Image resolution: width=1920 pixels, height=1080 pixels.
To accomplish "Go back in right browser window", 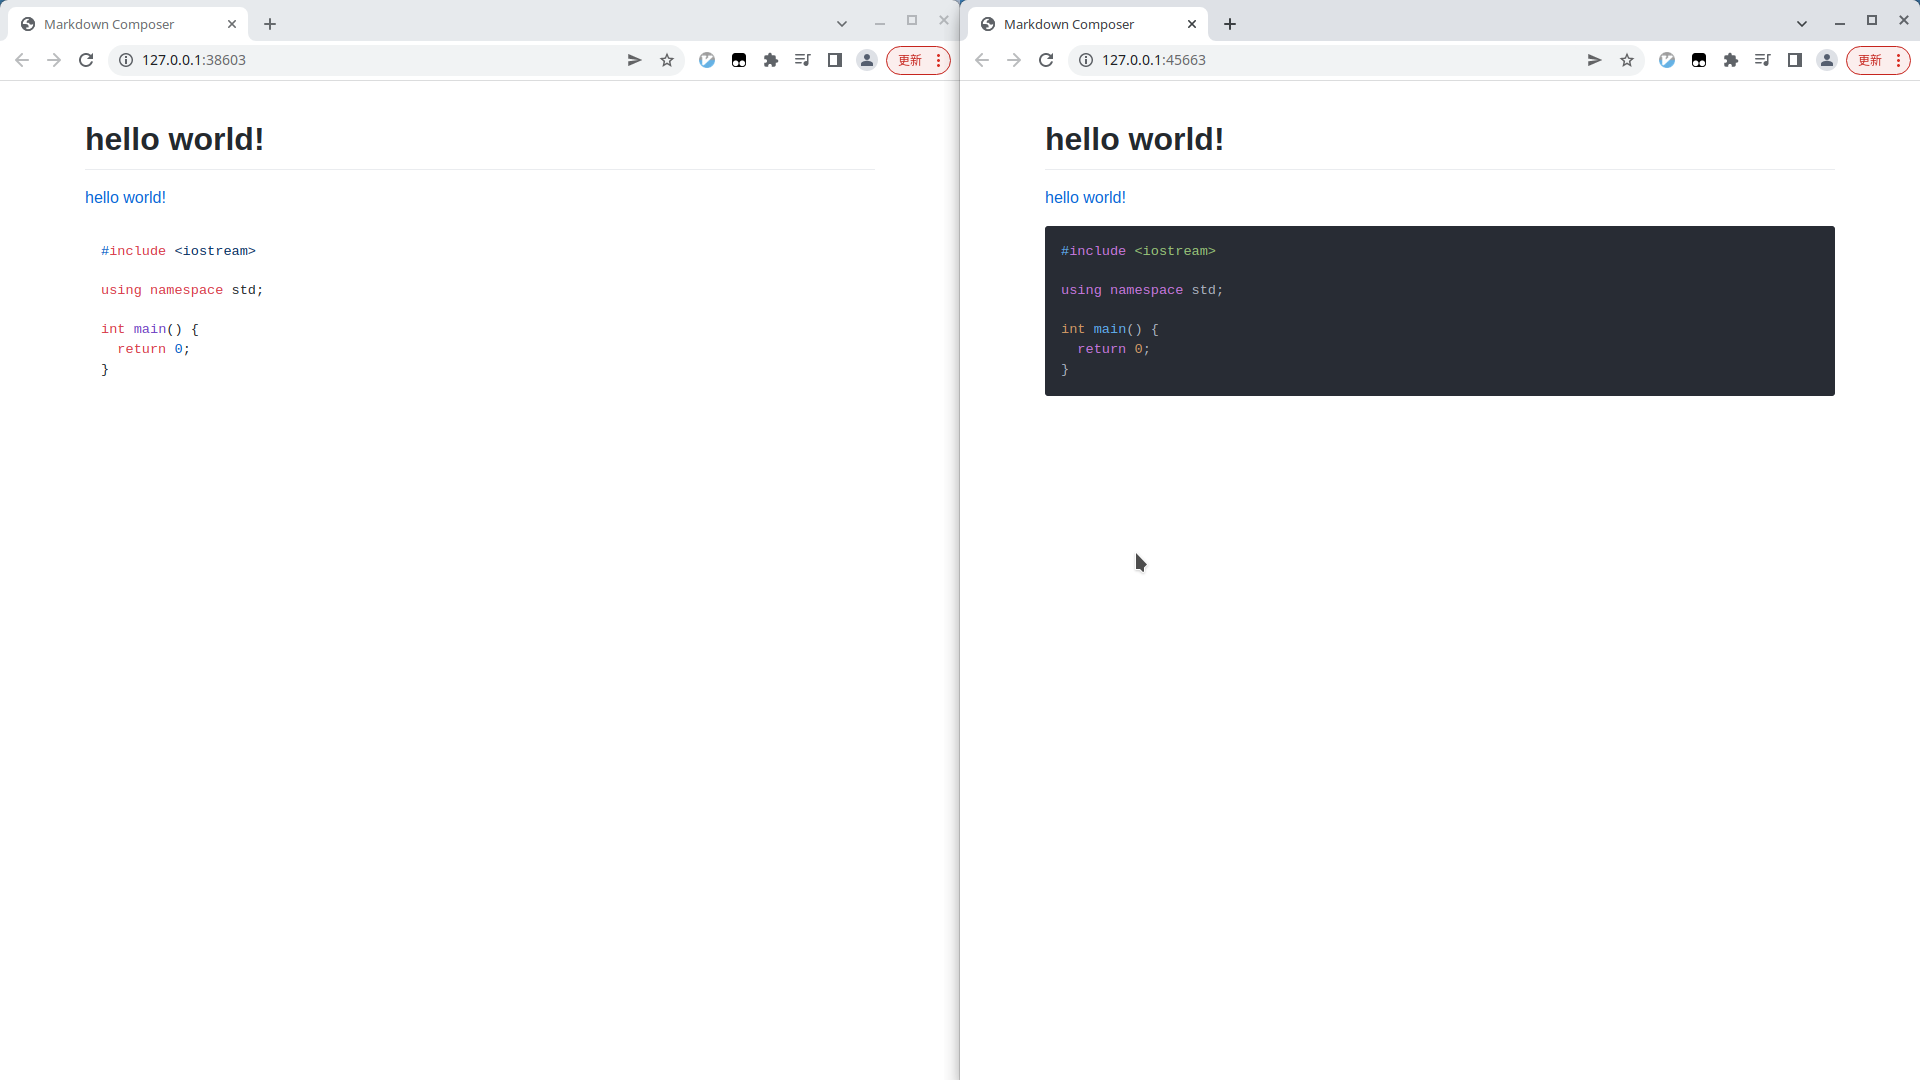I will [x=982, y=60].
